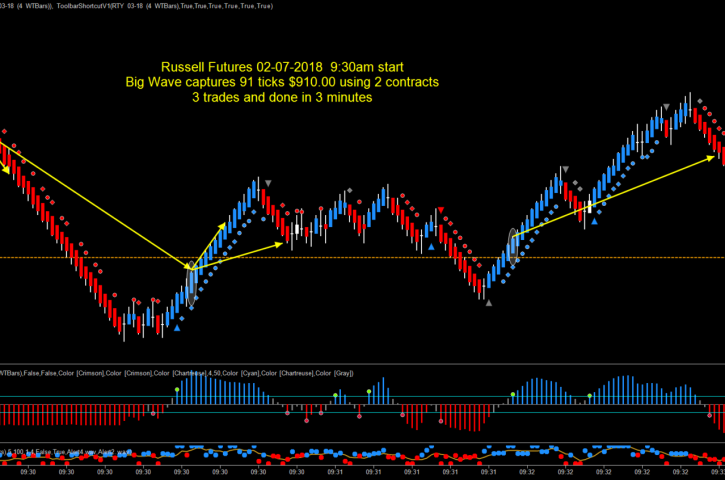Select the gray diamond above the middle bars
725x480 pixels.
pos(348,190)
